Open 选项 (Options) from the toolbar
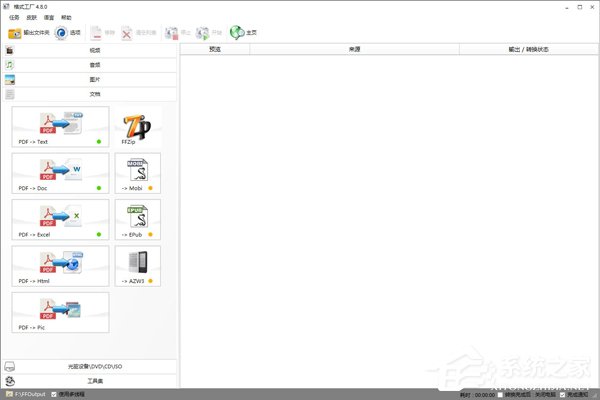Viewport: 600px width, 400px height. pos(67,33)
